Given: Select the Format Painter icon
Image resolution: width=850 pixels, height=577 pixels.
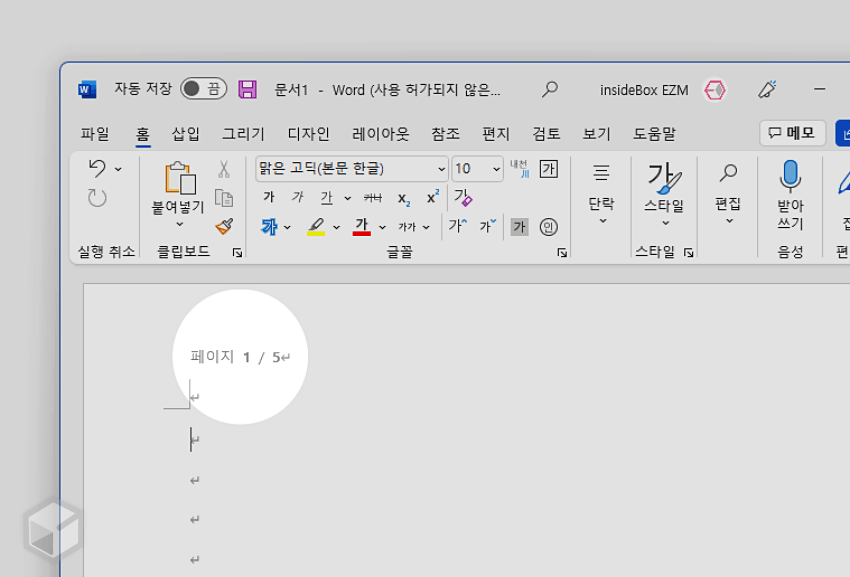Looking at the screenshot, I should point(225,226).
